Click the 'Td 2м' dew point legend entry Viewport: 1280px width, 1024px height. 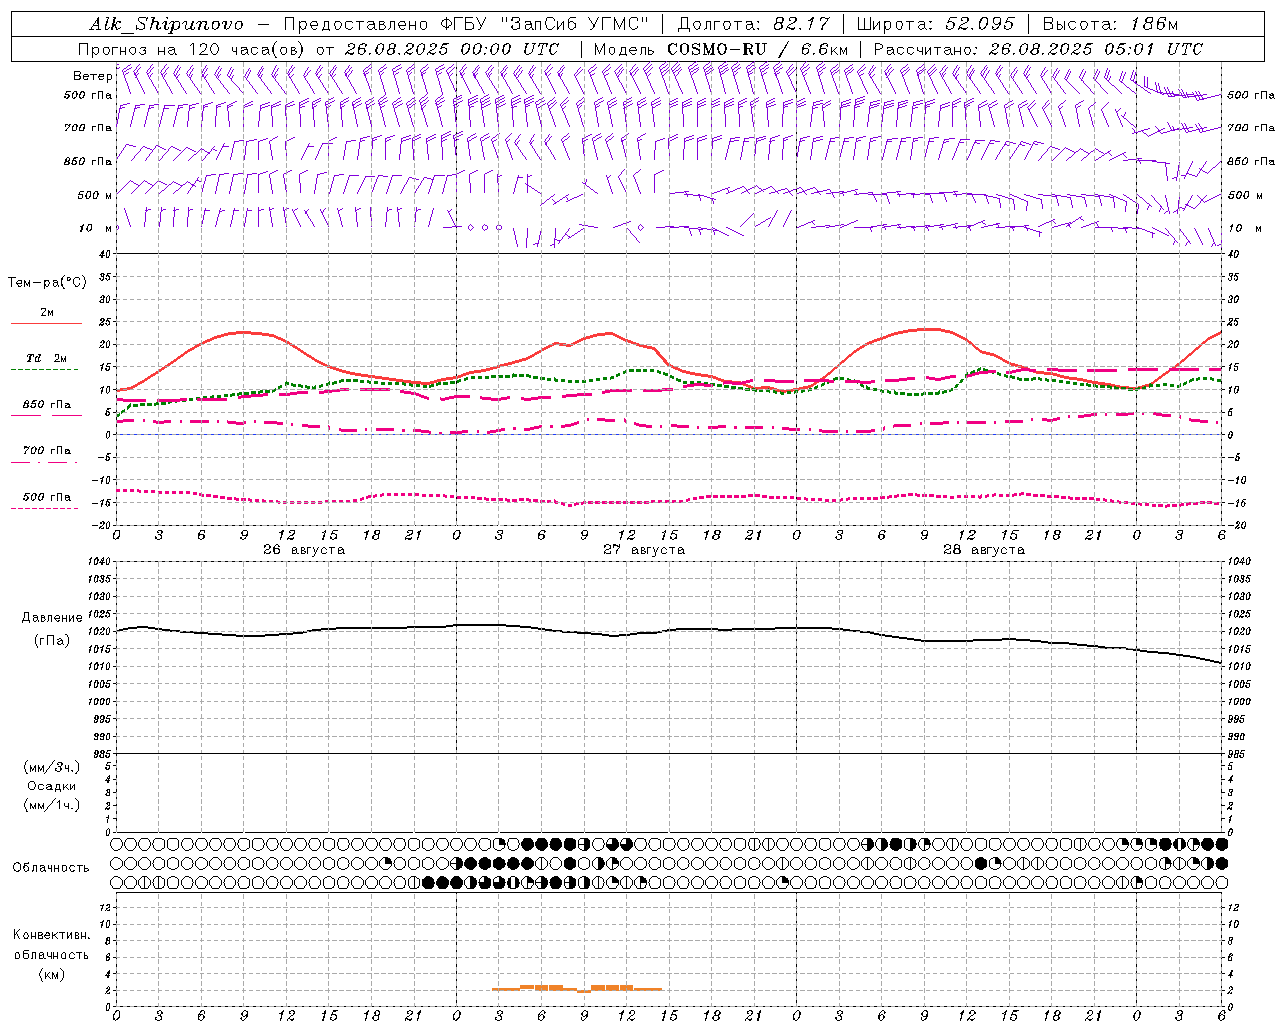pyautogui.click(x=47, y=358)
